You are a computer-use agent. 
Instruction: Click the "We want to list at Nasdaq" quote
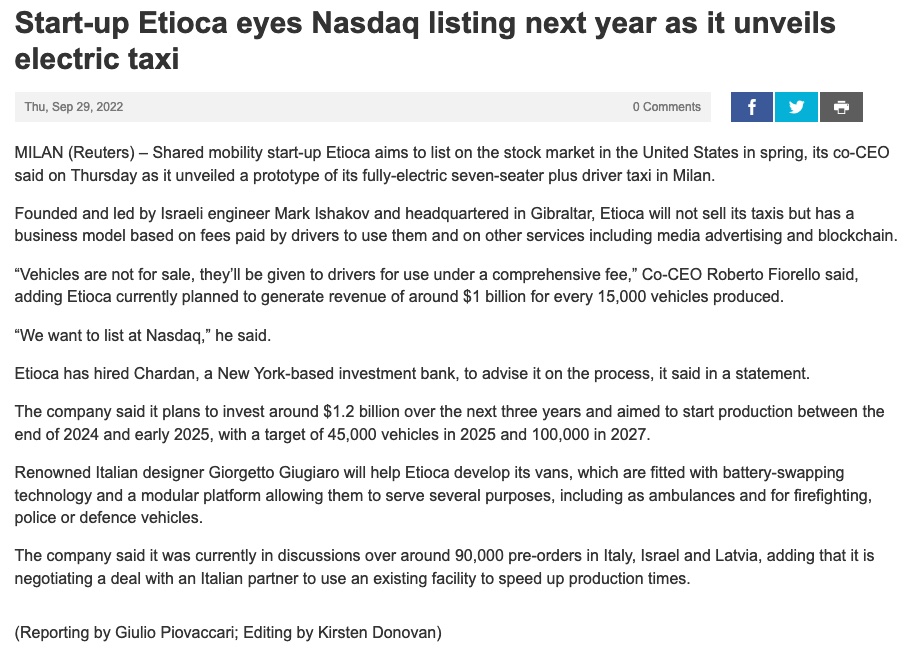pos(143,336)
